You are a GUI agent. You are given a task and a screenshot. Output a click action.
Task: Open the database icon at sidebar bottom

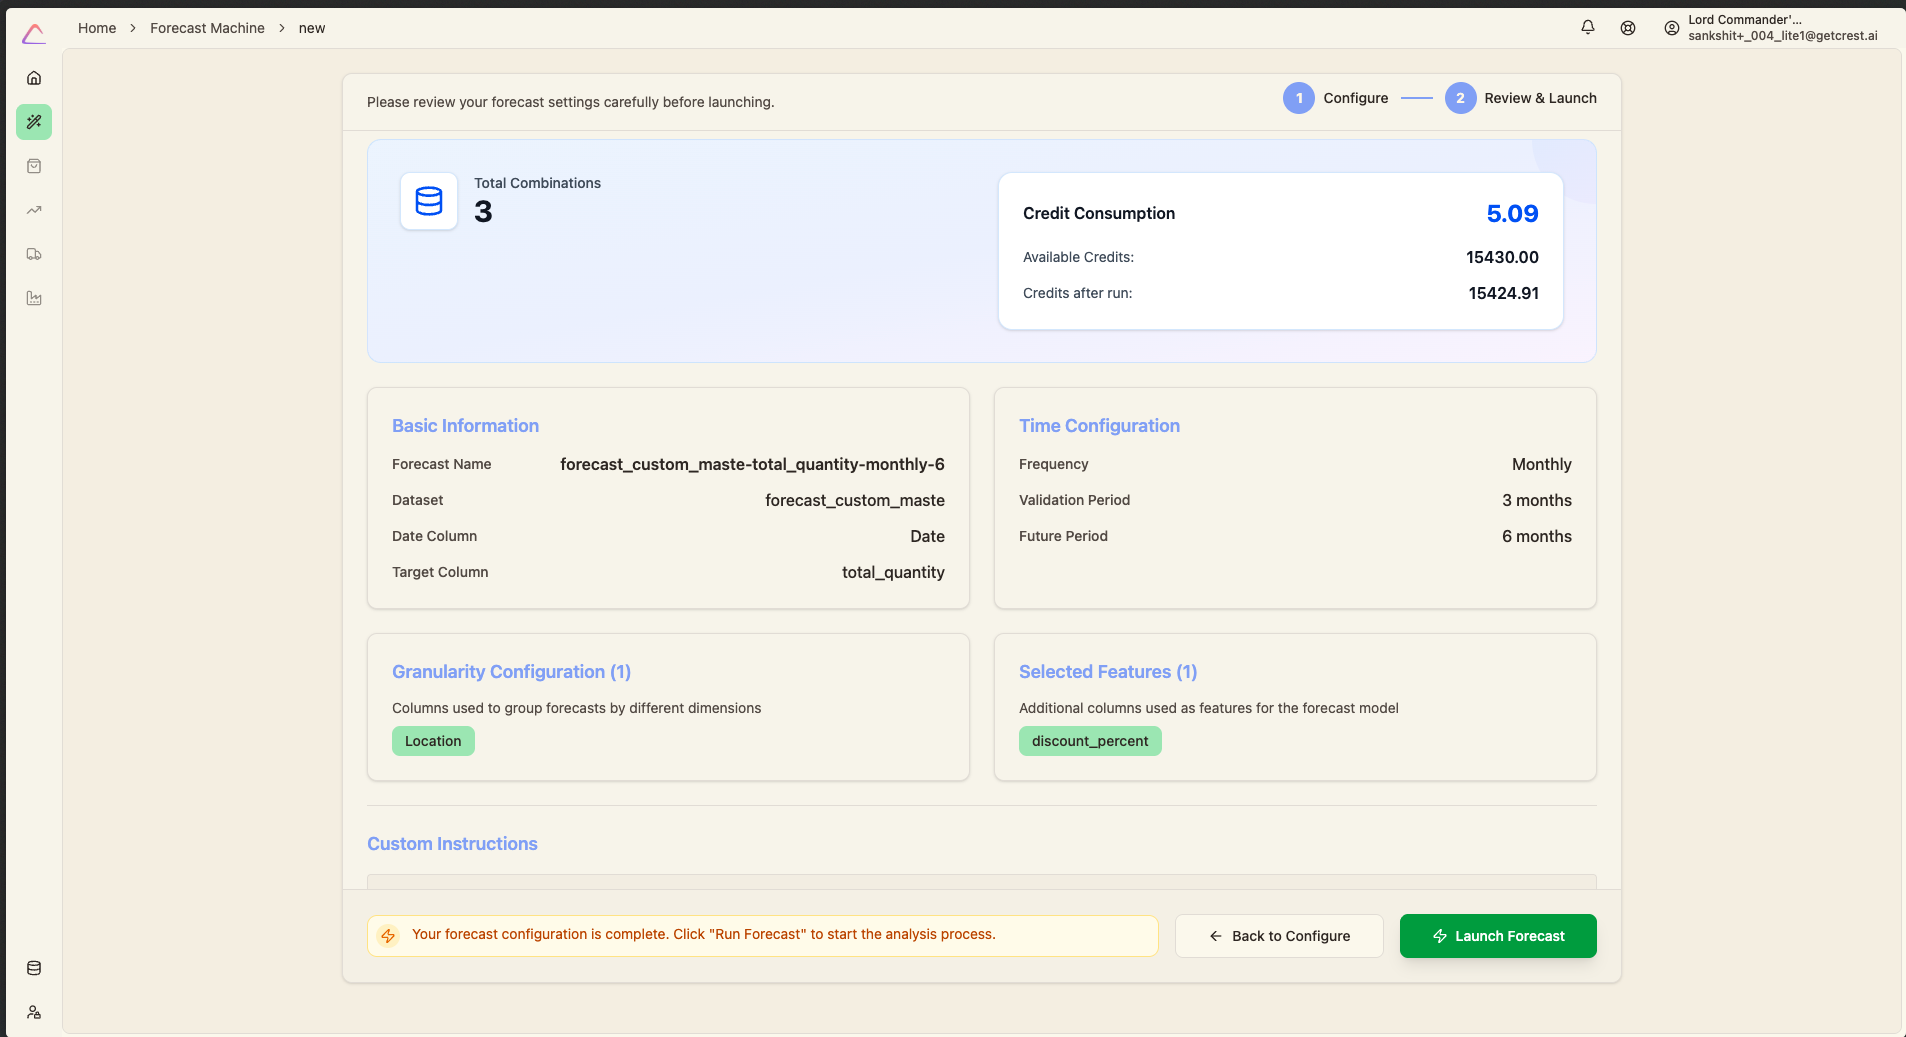tap(34, 968)
